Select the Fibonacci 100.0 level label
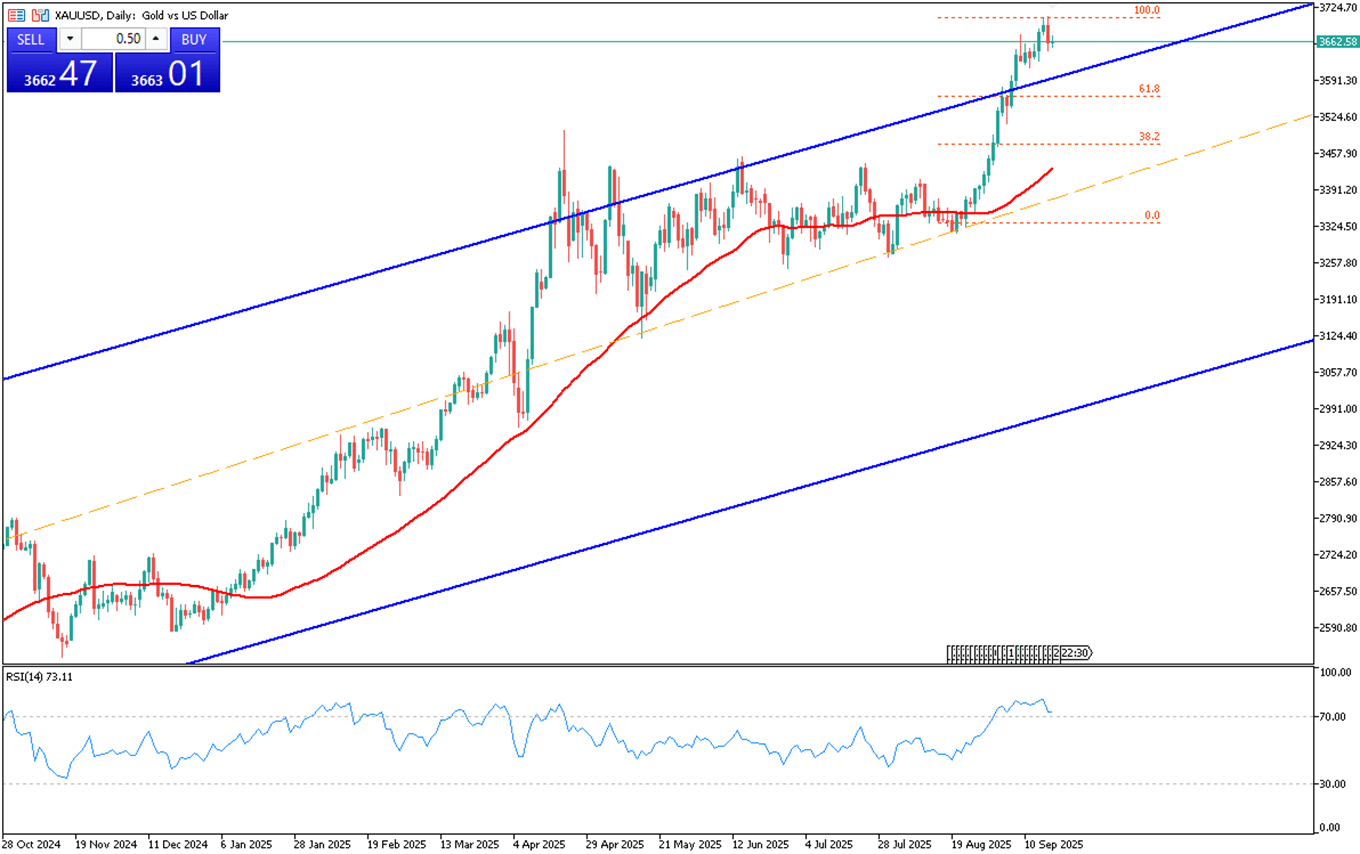The height and width of the screenshot is (854, 1360). (x=1145, y=10)
